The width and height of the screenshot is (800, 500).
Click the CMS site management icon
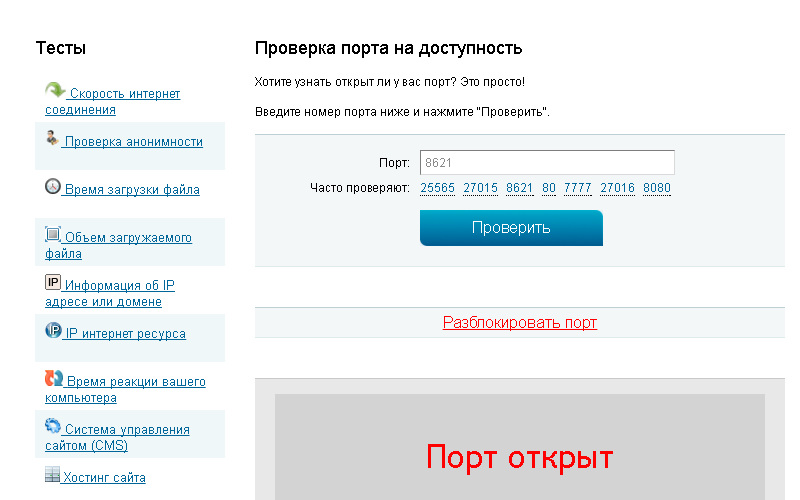(53, 426)
